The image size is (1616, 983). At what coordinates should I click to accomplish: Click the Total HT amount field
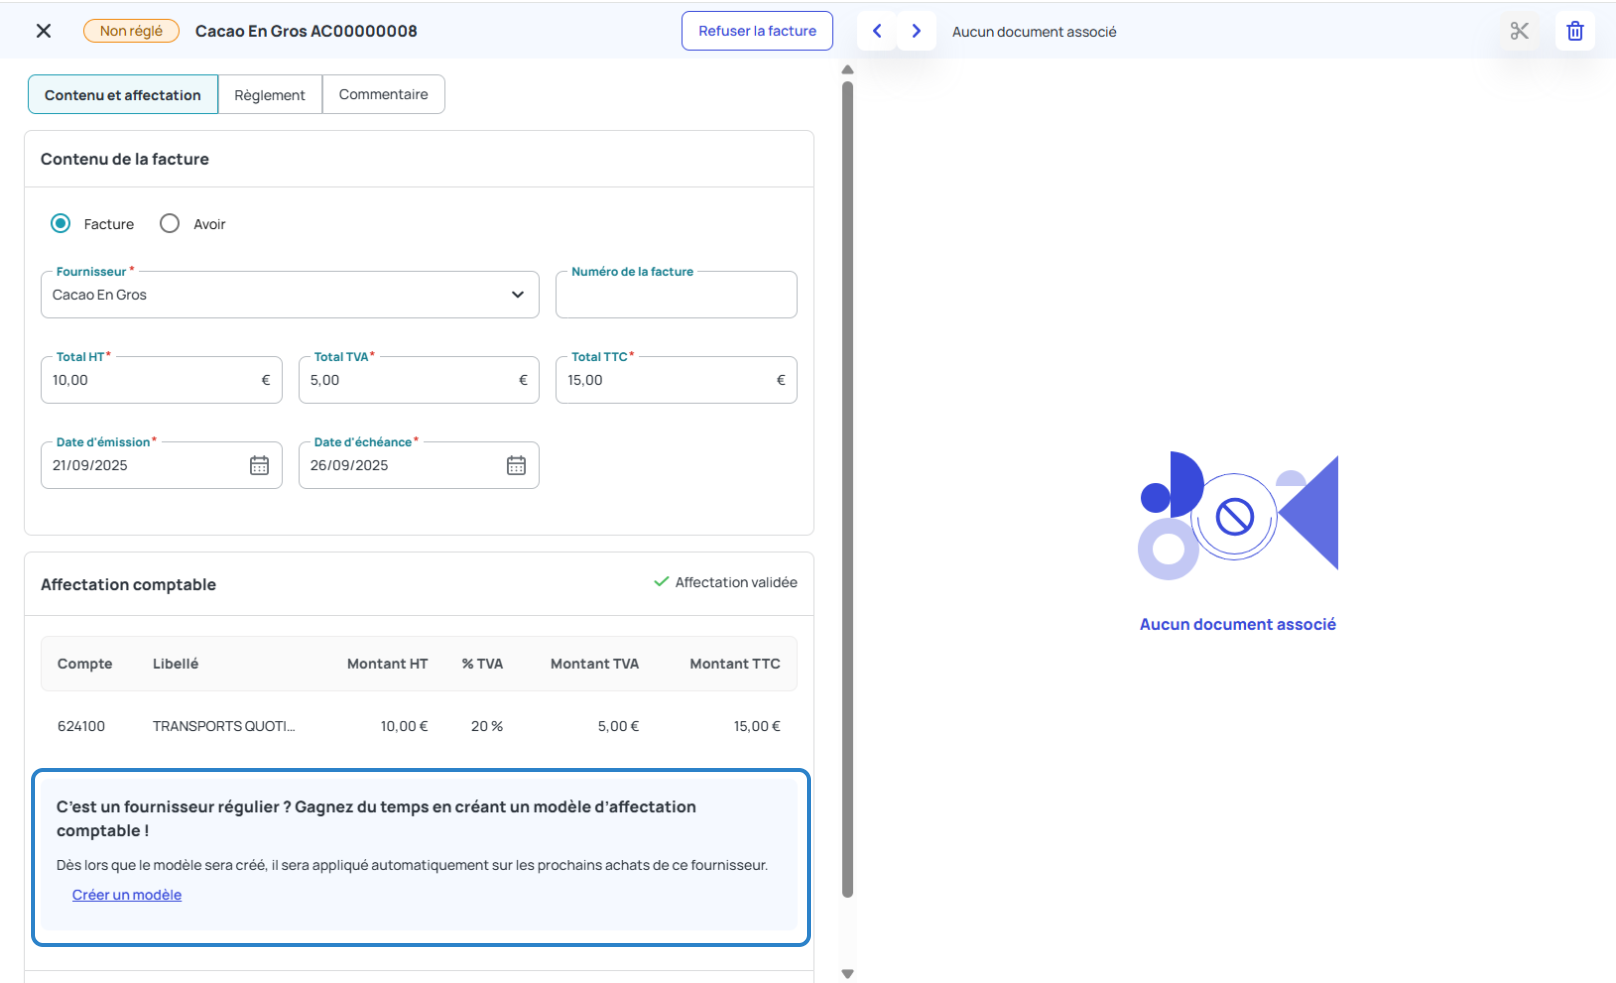pyautogui.click(x=150, y=381)
